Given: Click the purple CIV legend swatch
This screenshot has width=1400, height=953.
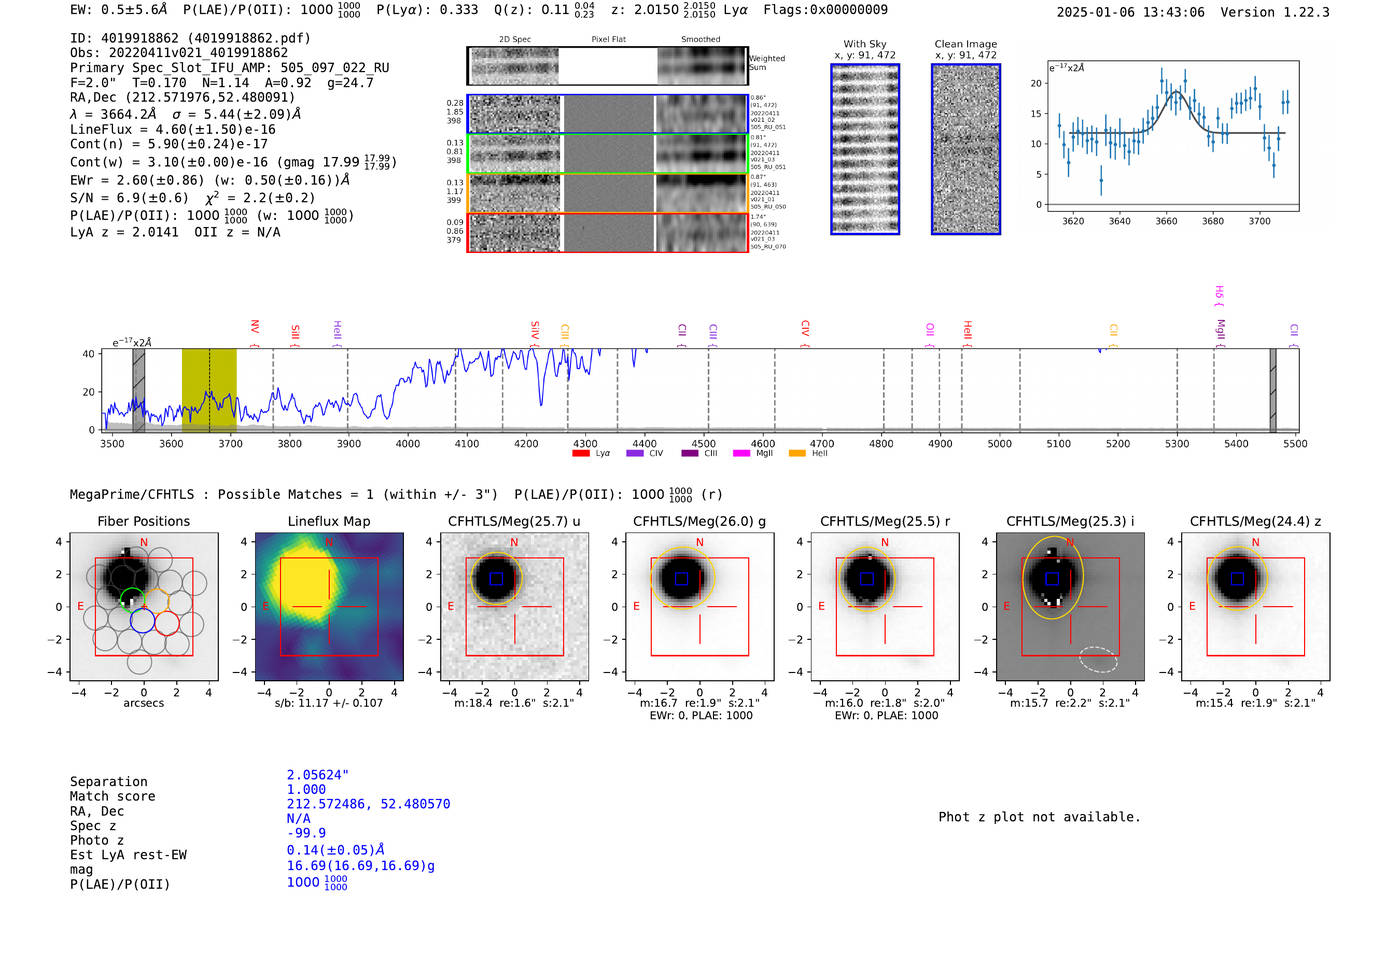Looking at the screenshot, I should [x=634, y=454].
